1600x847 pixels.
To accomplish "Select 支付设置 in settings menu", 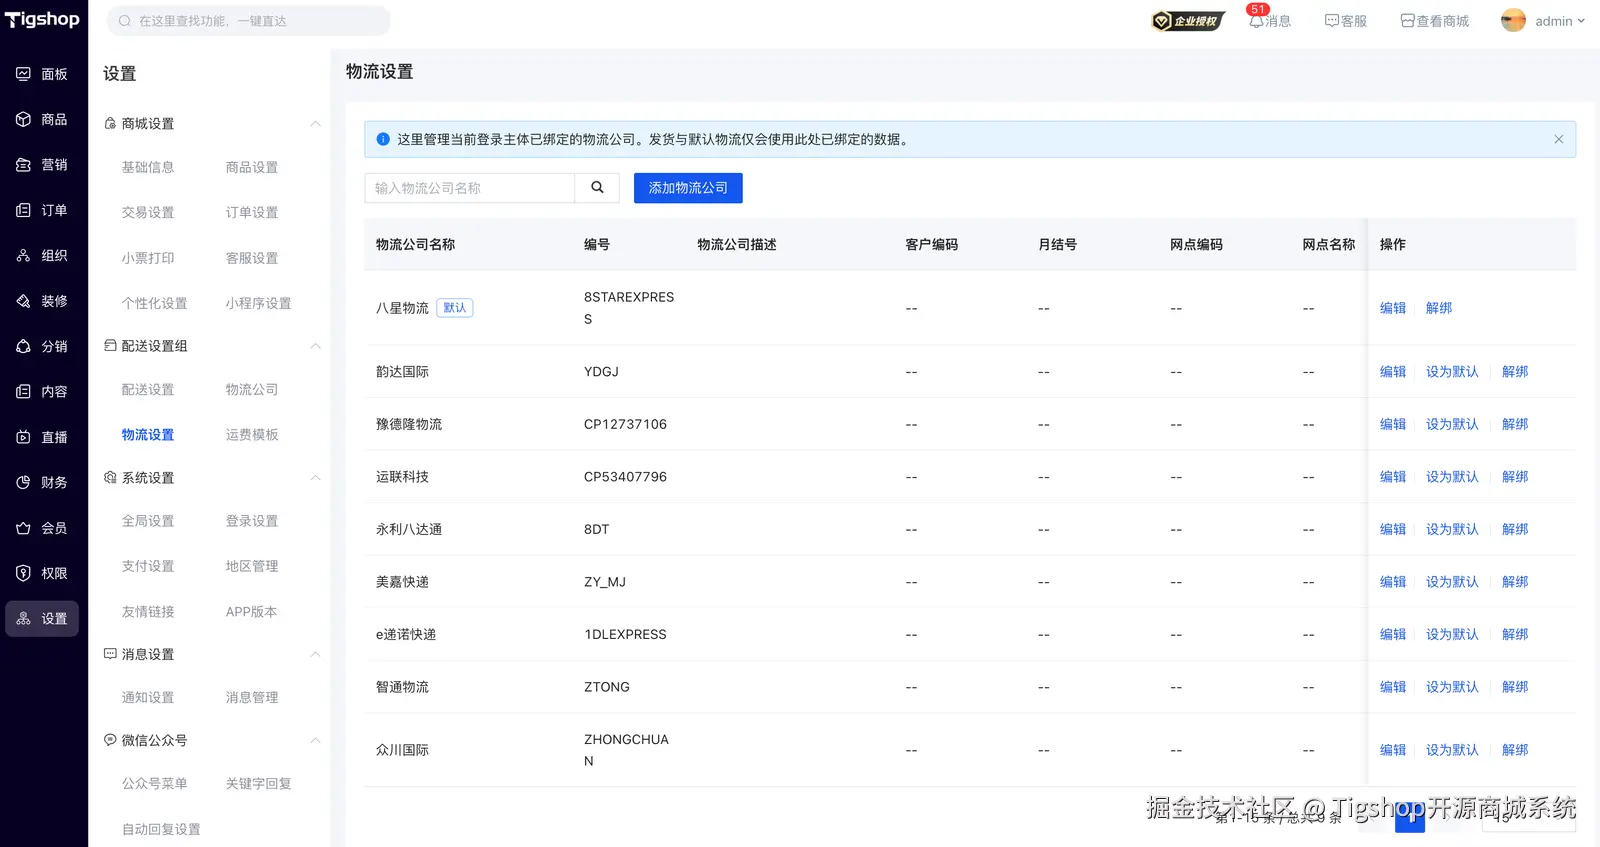I will click(148, 566).
